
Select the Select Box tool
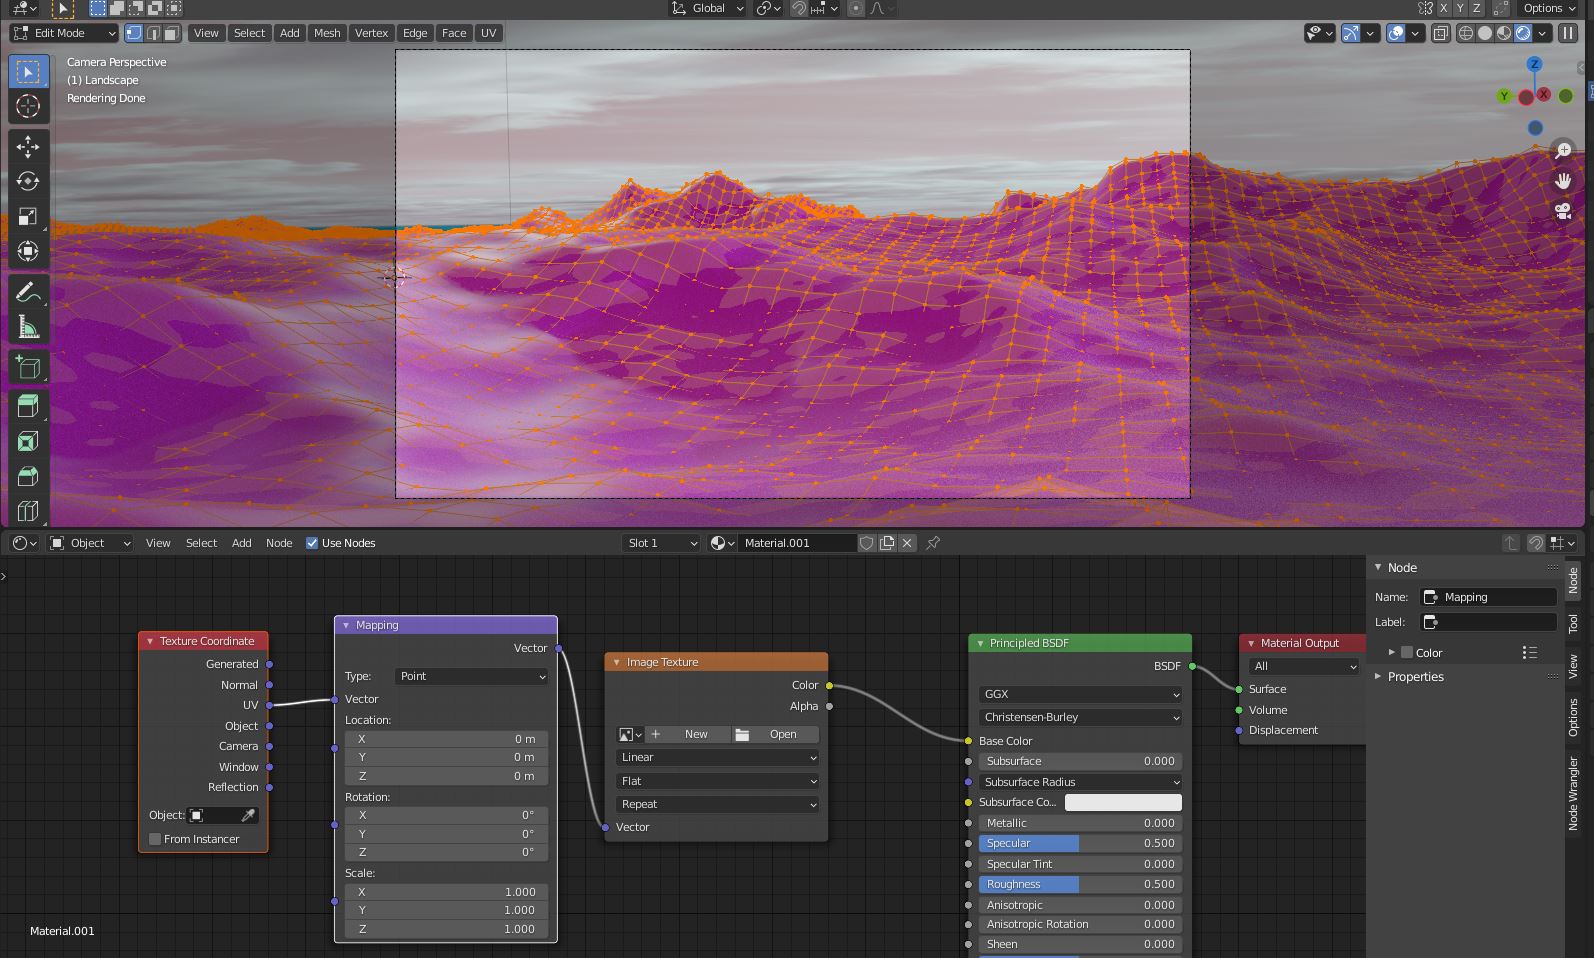pyautogui.click(x=28, y=72)
